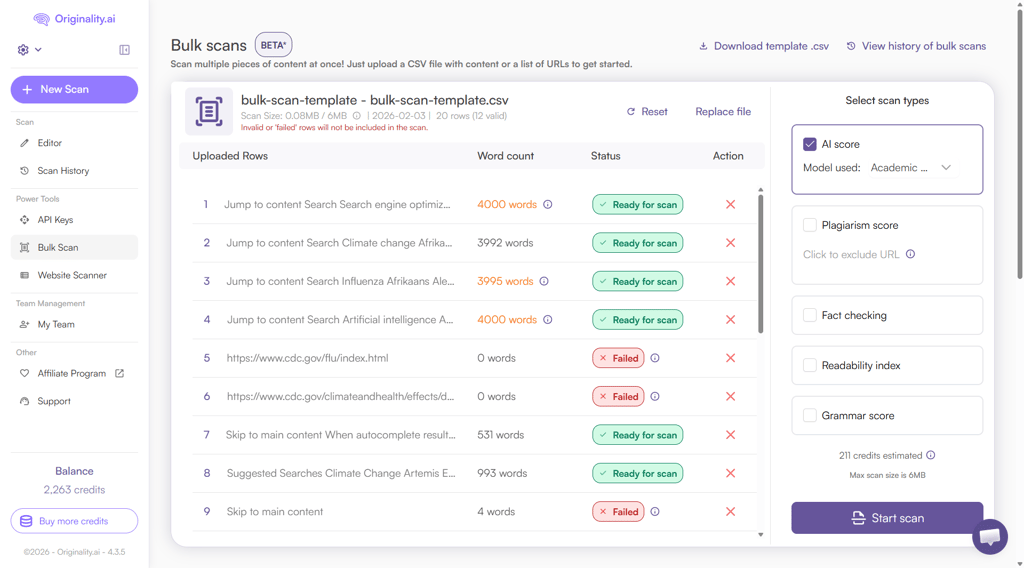Click row 8 Suggested Searches text

click(x=341, y=473)
